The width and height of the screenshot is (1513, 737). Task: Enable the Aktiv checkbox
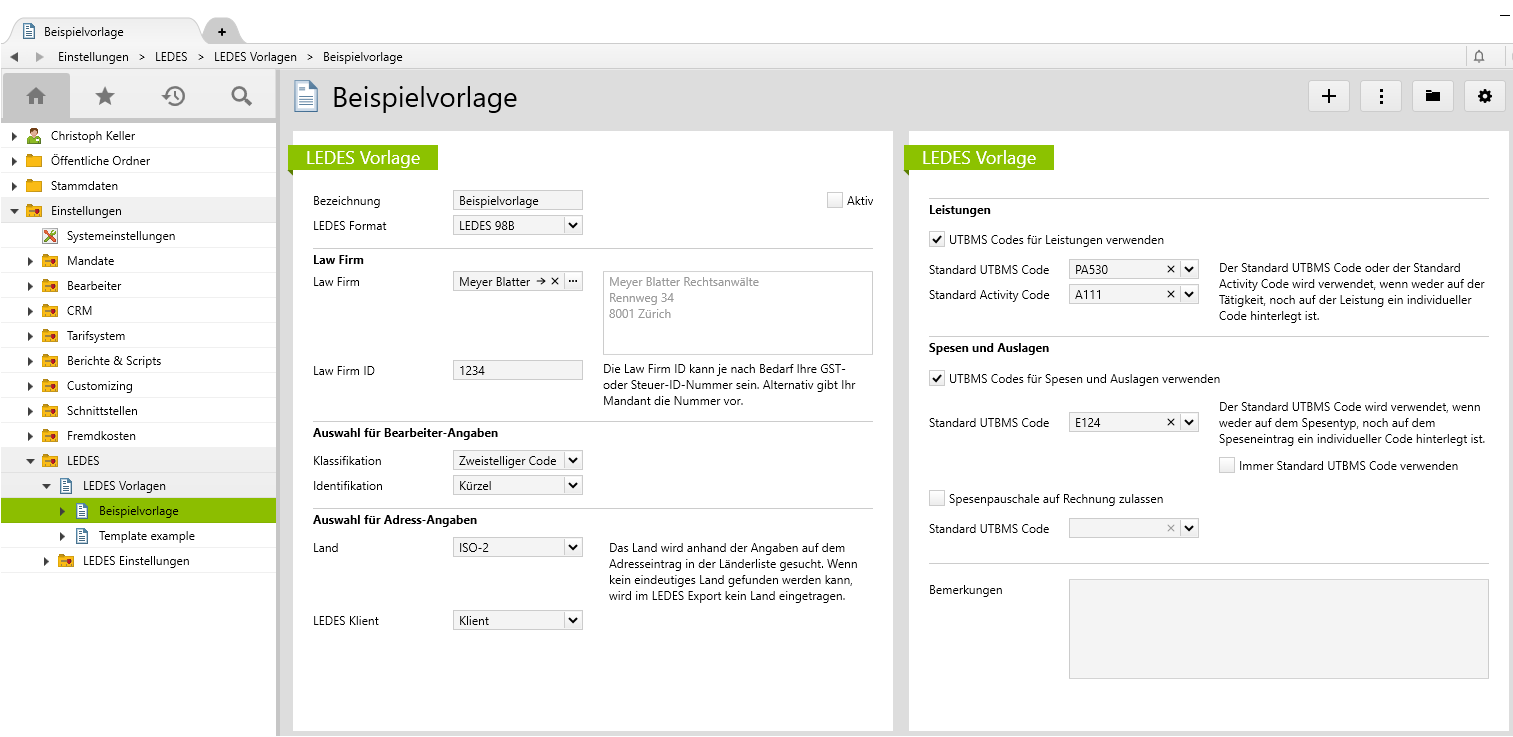pyautogui.click(x=835, y=201)
